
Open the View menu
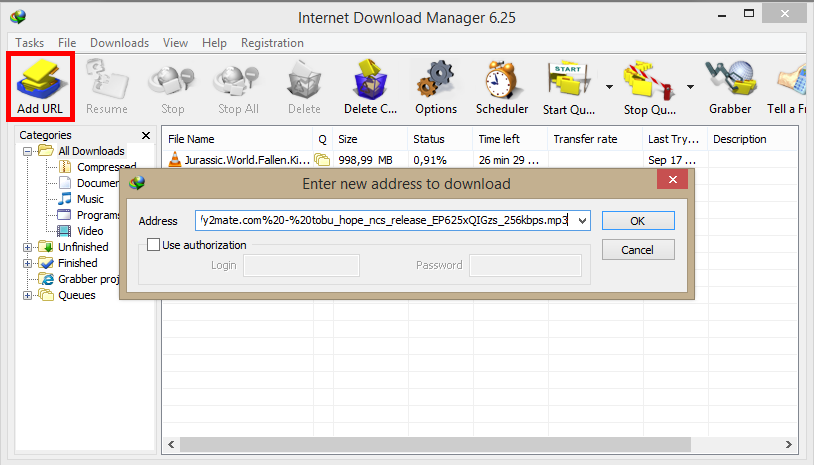pos(175,43)
